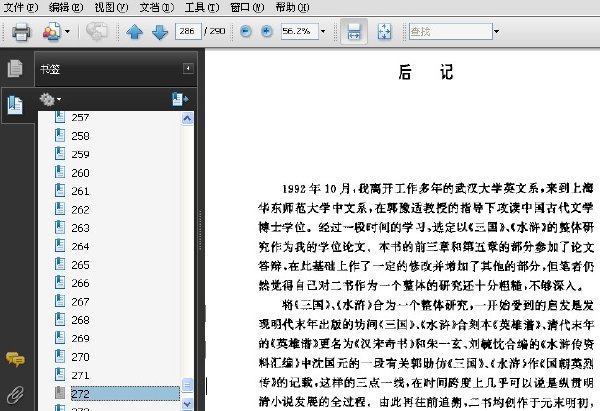Click the bookmark list scrollbar thumb
The image size is (600, 411).
pyautogui.click(x=187, y=385)
